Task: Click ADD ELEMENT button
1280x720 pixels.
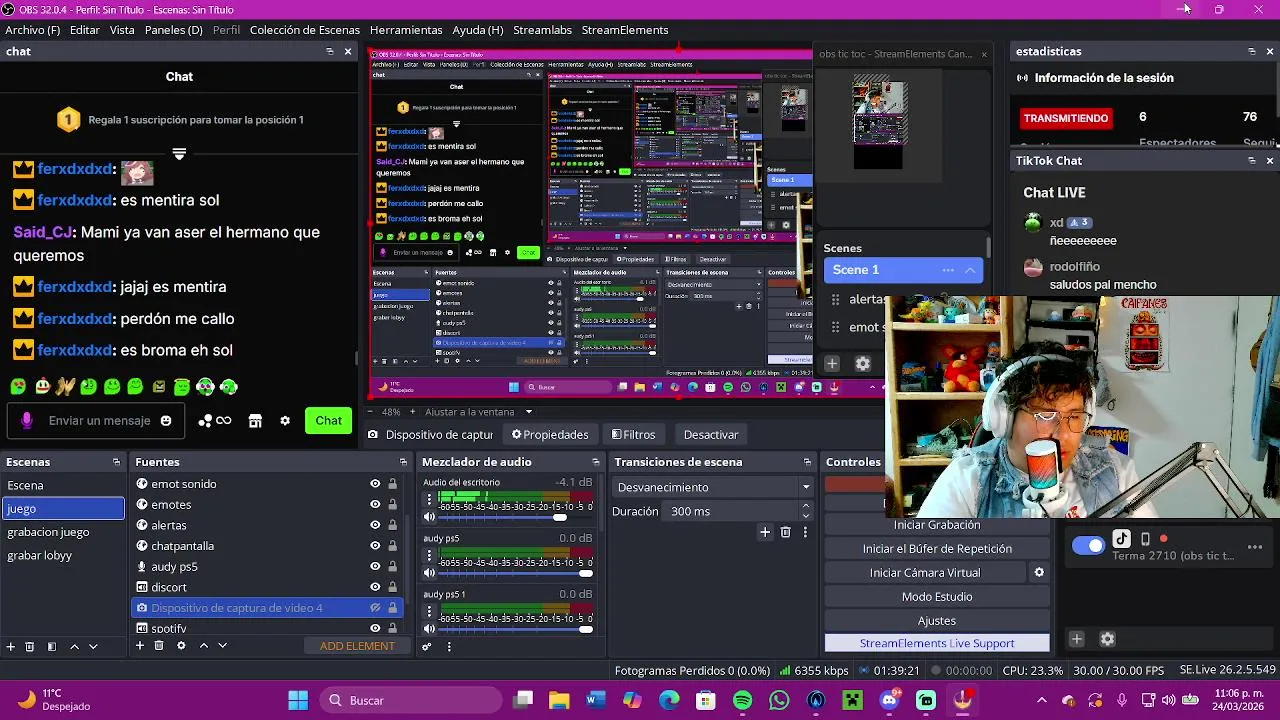Action: coord(357,646)
